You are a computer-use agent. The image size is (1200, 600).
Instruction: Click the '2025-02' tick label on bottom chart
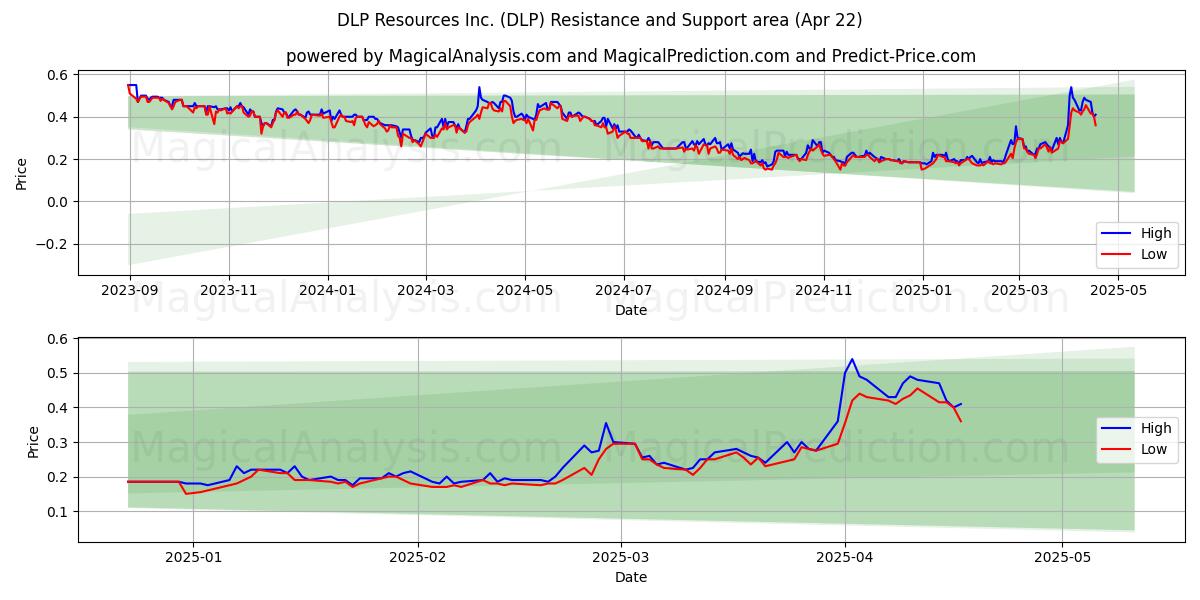(418, 558)
